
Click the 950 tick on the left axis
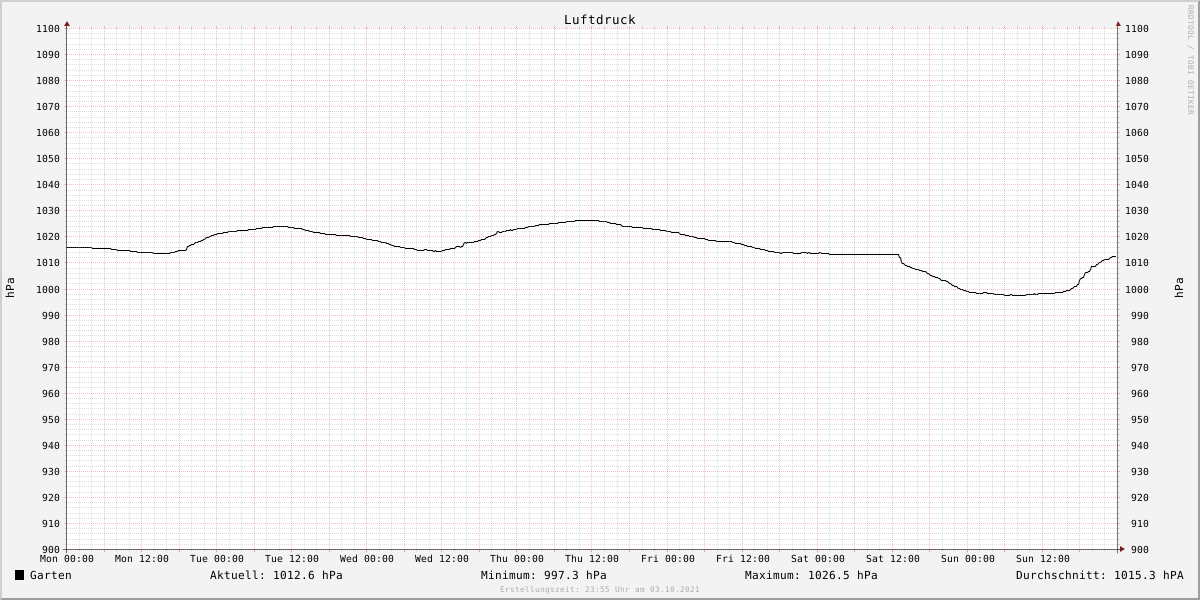pos(52,420)
